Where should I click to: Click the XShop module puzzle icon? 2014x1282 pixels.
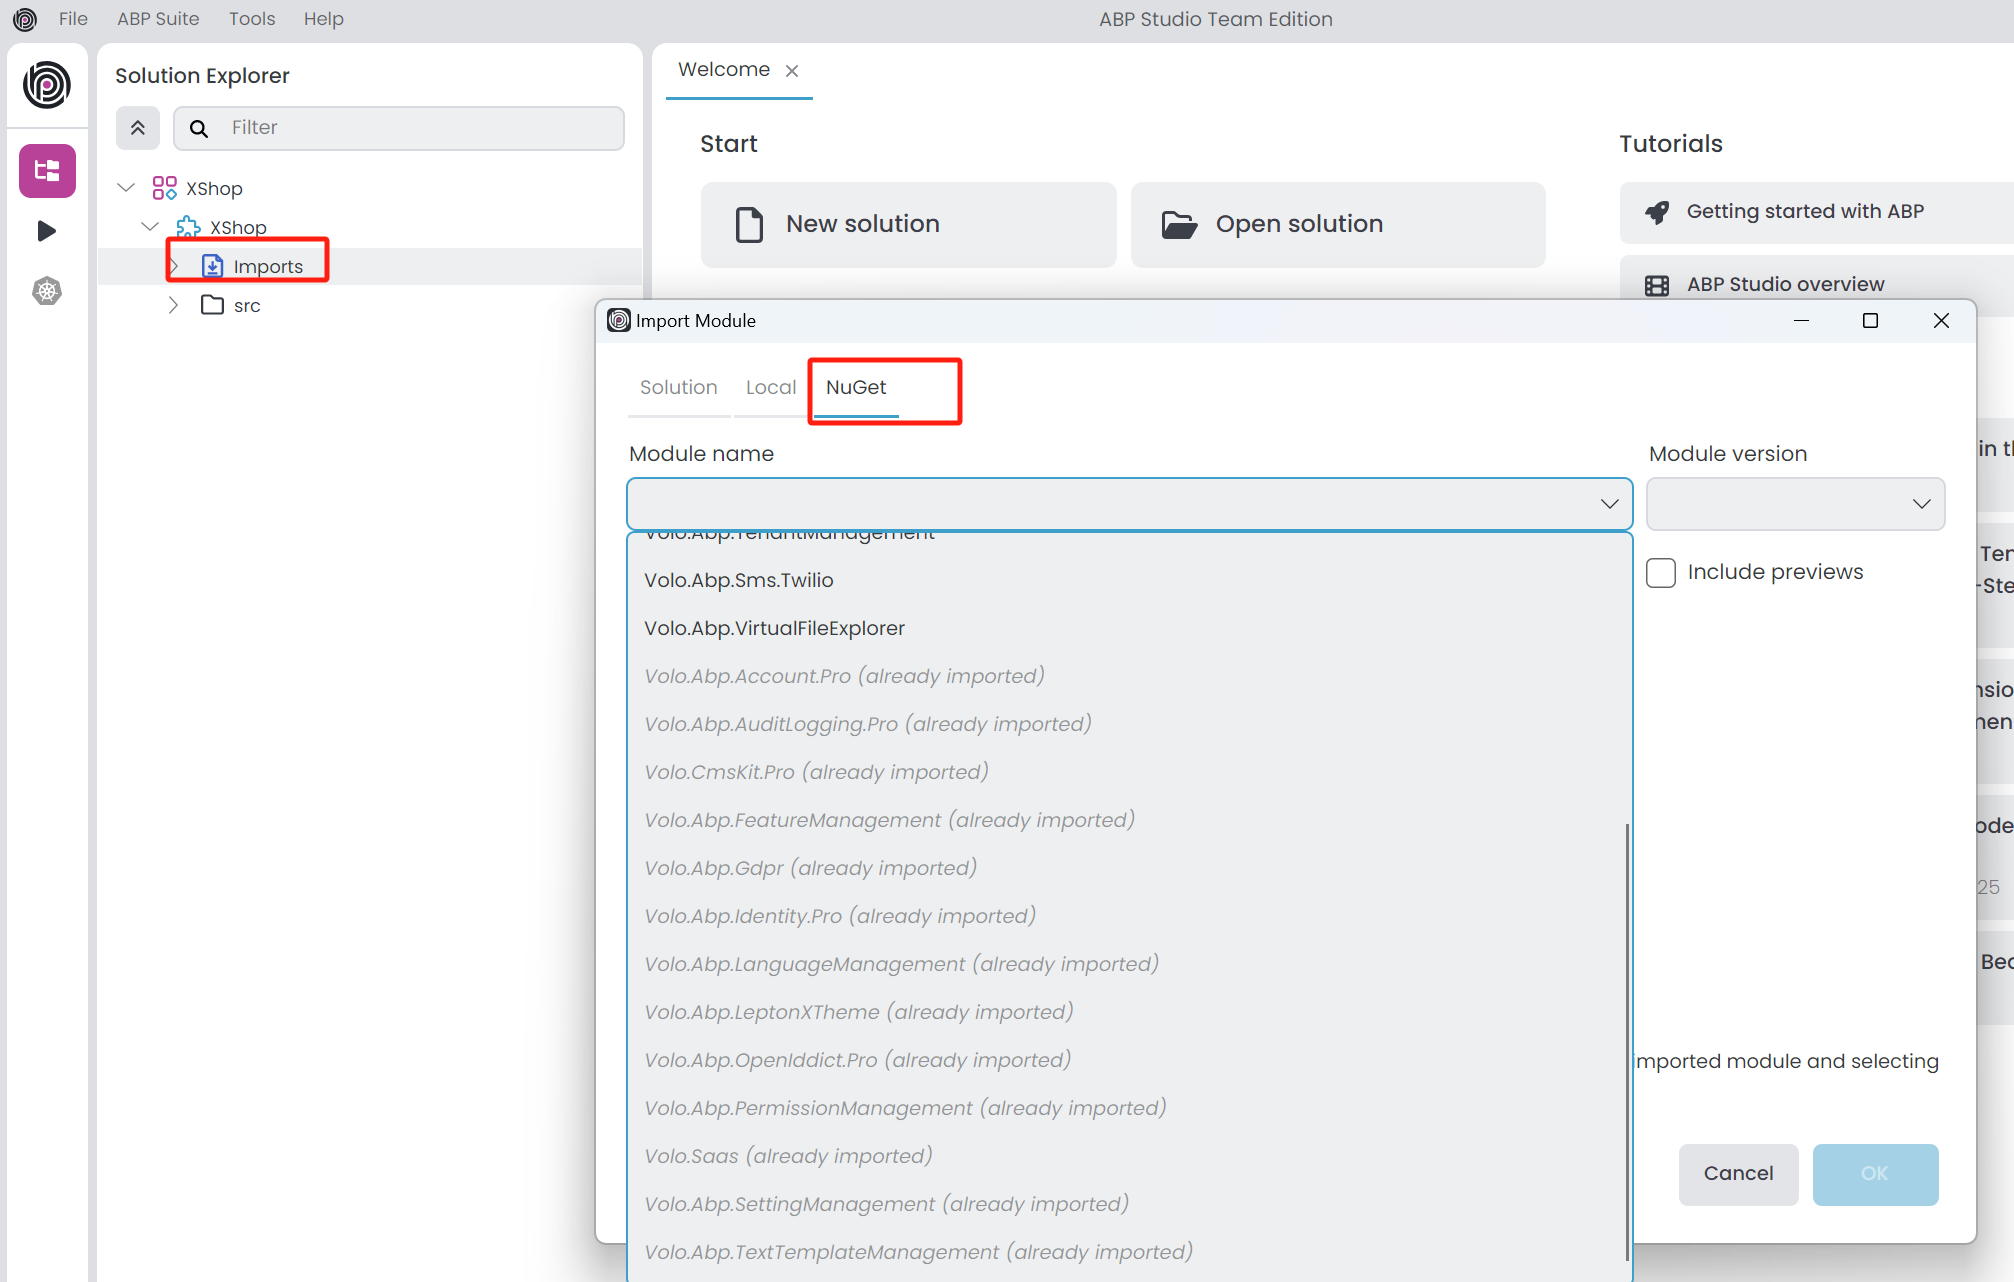[188, 227]
